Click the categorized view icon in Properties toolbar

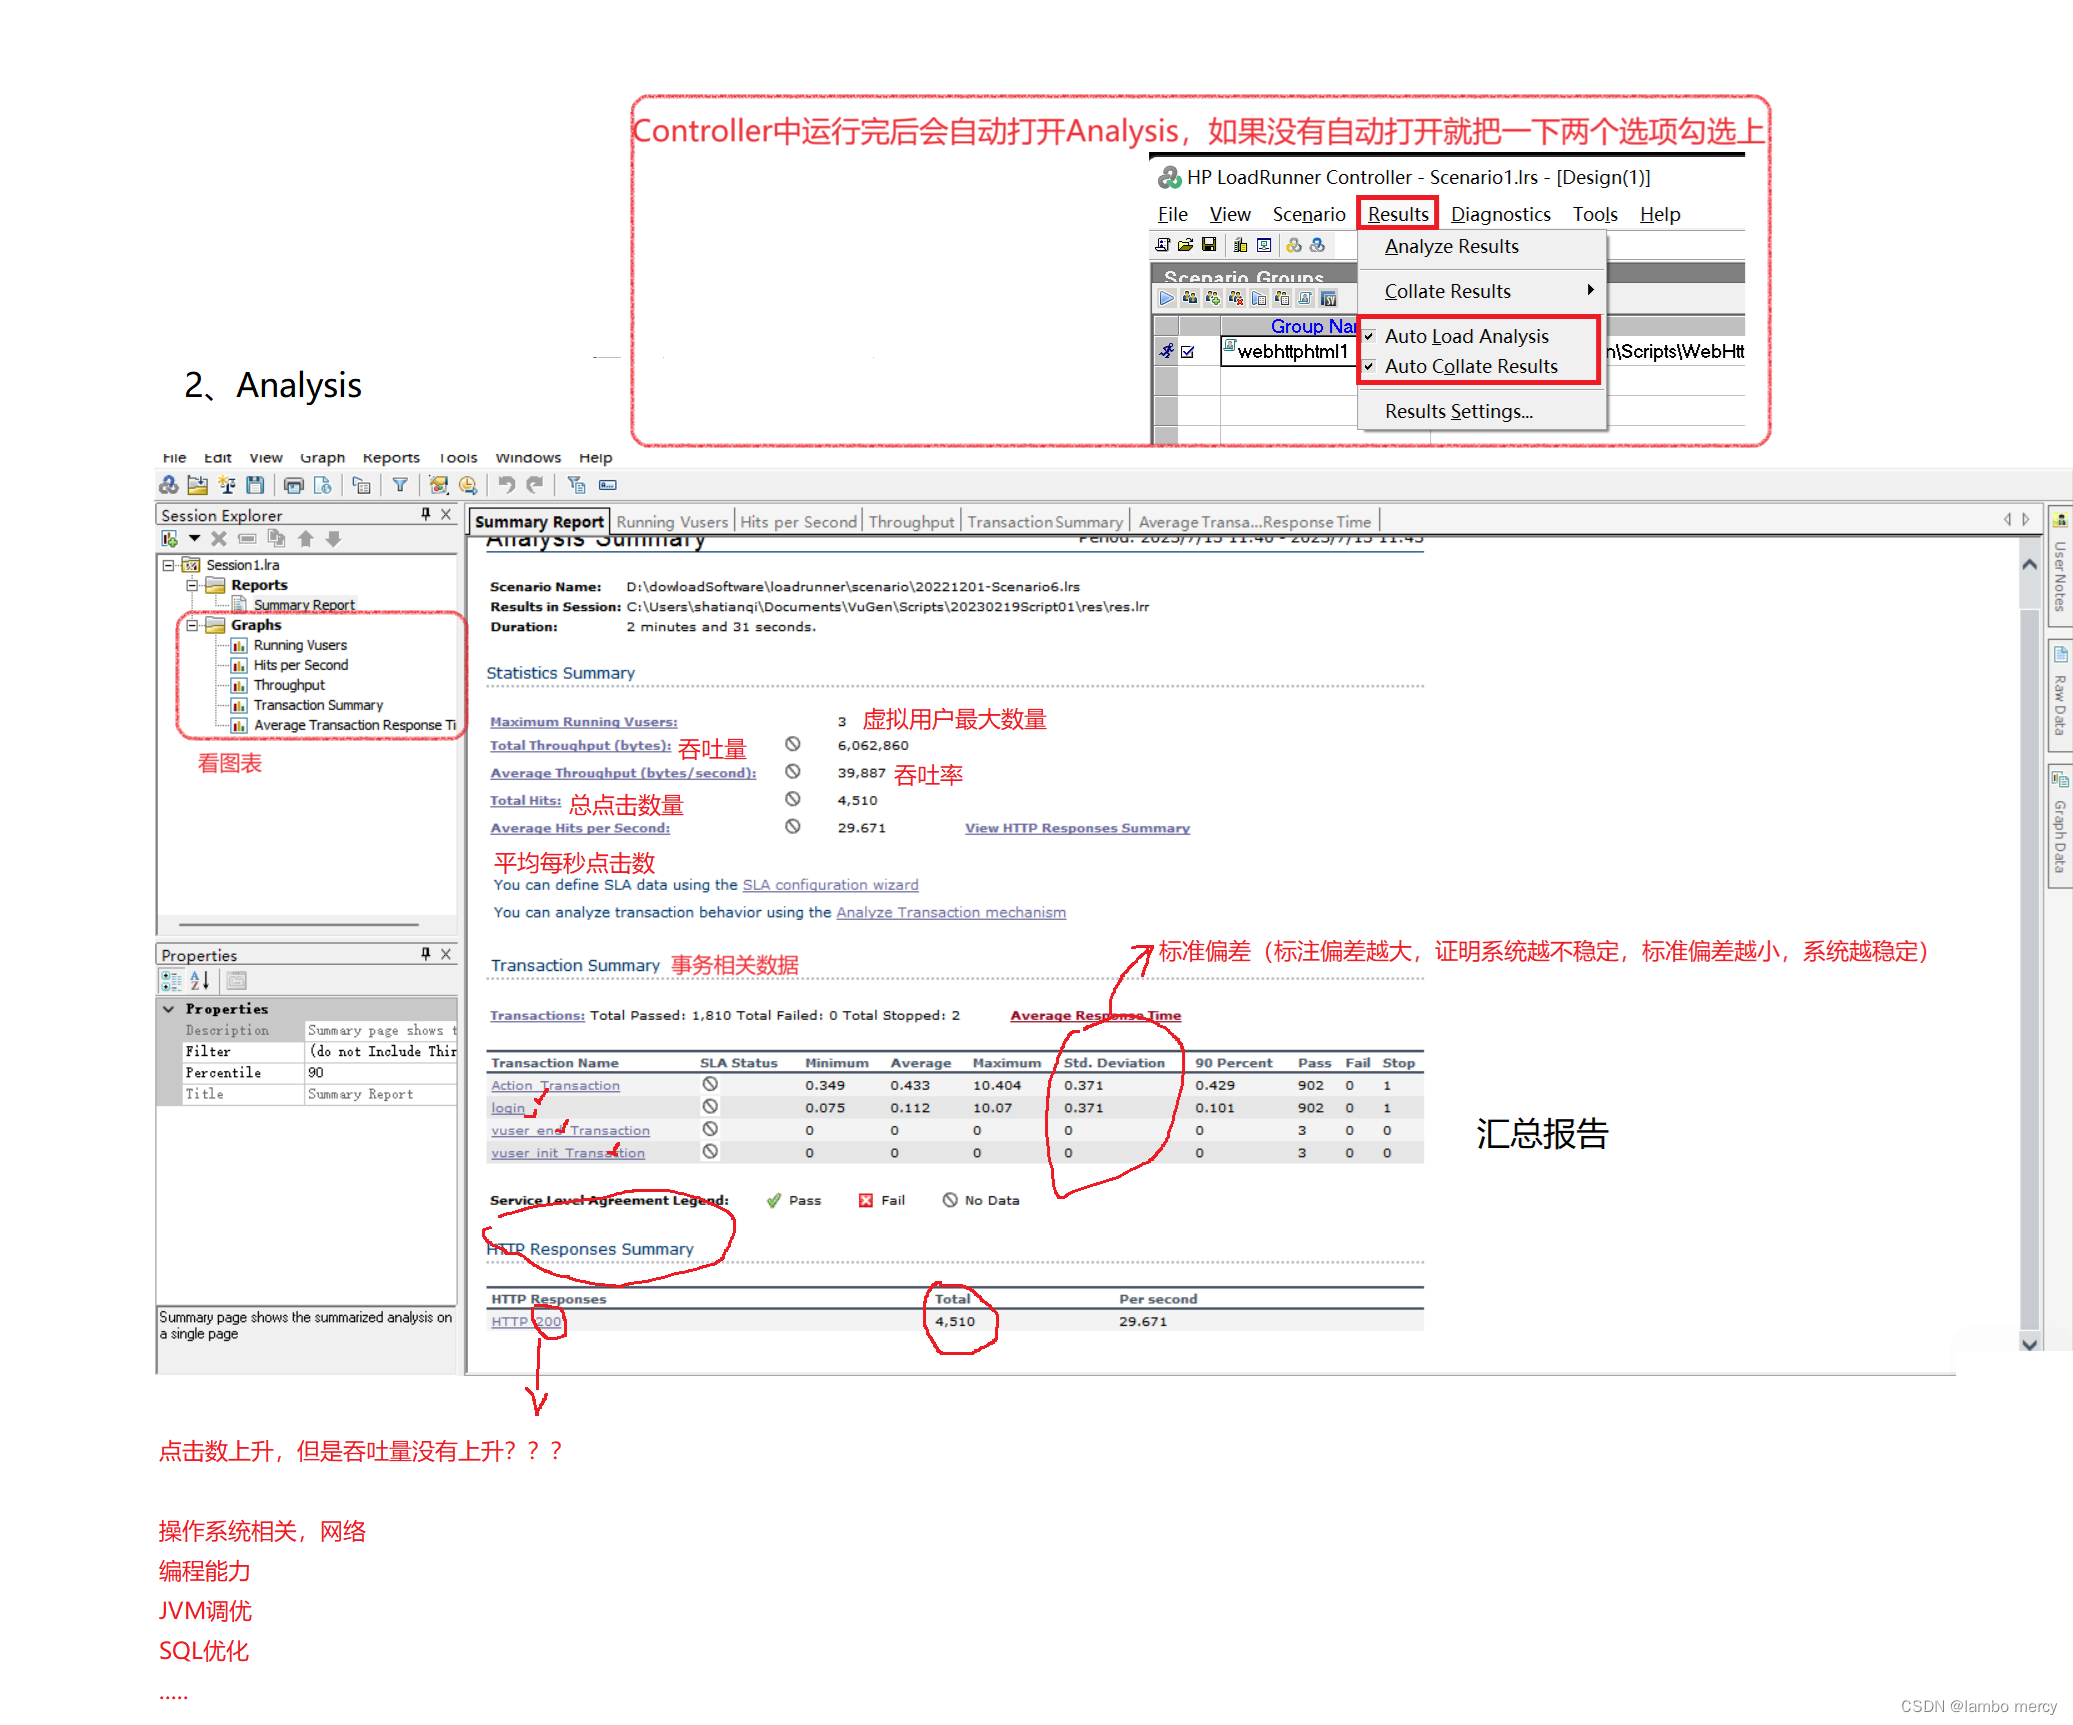pos(171,981)
